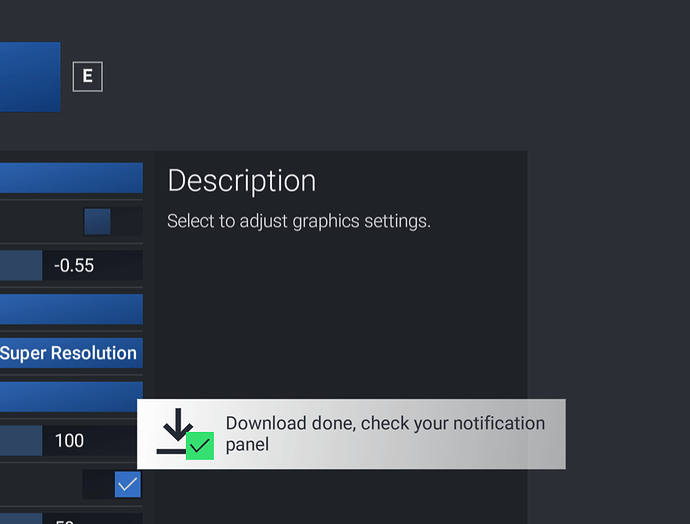Screen dimensions: 690x524
Task: Adjust the slider beside -0.55
Action: click(21, 265)
